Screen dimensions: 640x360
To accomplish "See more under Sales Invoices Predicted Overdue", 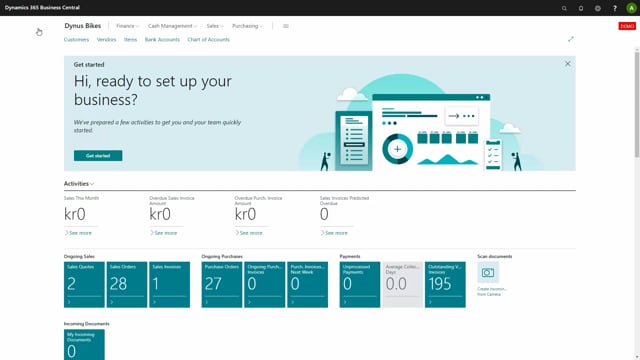I will point(334,233).
